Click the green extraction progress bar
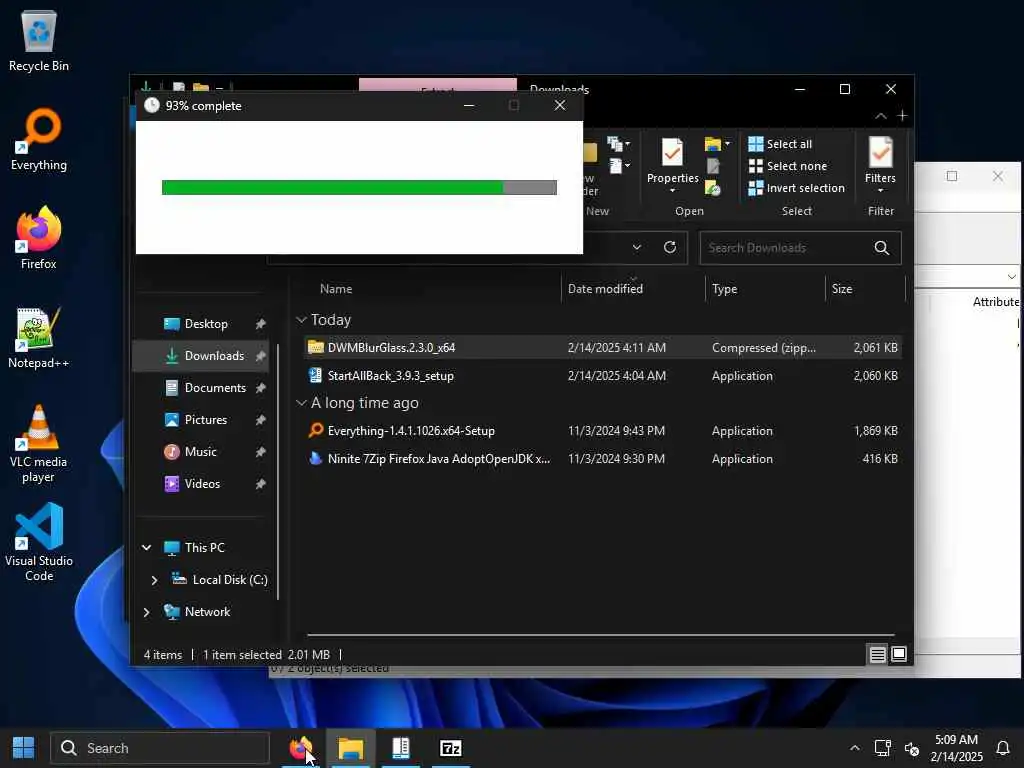Screen dimensions: 1024x768 point(359,187)
